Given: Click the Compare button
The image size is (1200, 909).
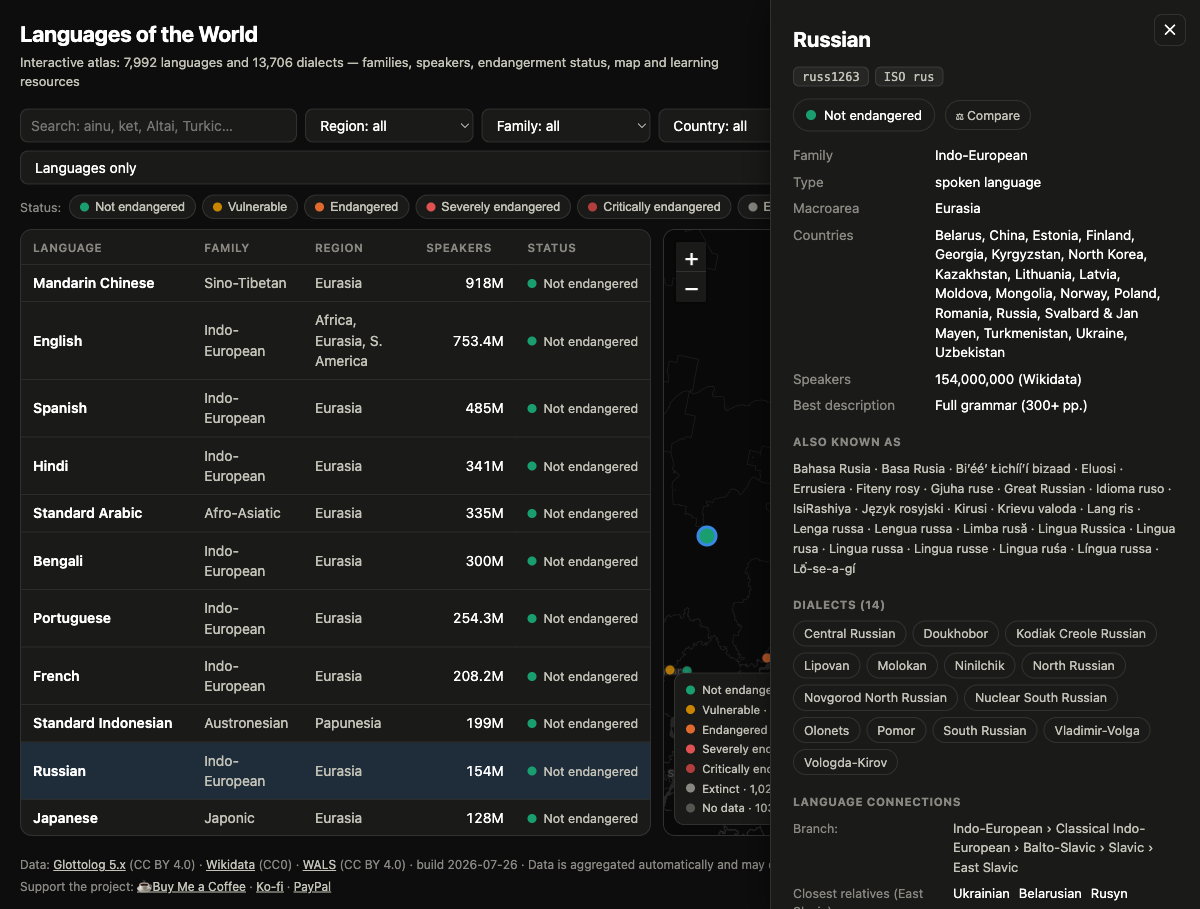Looking at the screenshot, I should click(x=988, y=115).
